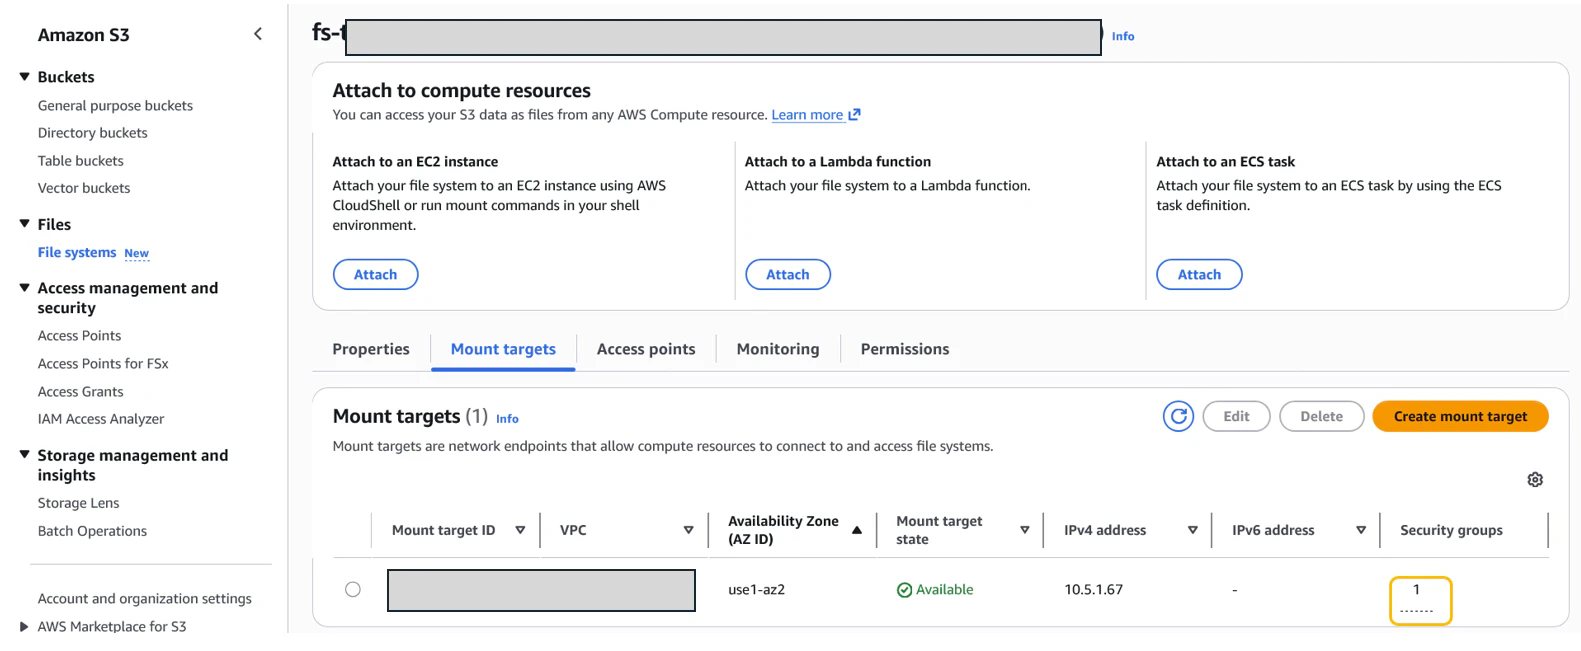This screenshot has width=1581, height=651.
Task: Select the mount target row radio button
Action: [x=353, y=589]
